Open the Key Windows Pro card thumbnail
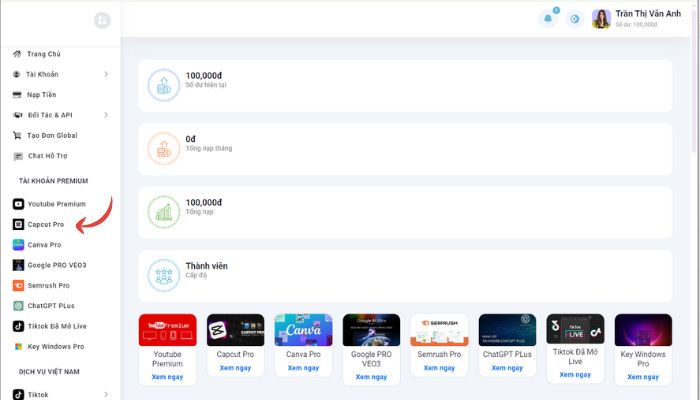Viewport: 700px width, 400px height. (643, 330)
